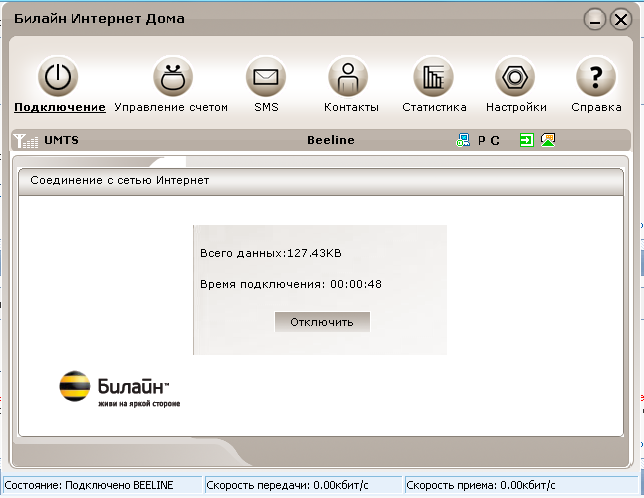Viewport: 644px width, 498px height.
Task: Open the Контакты person icon
Action: [349, 76]
